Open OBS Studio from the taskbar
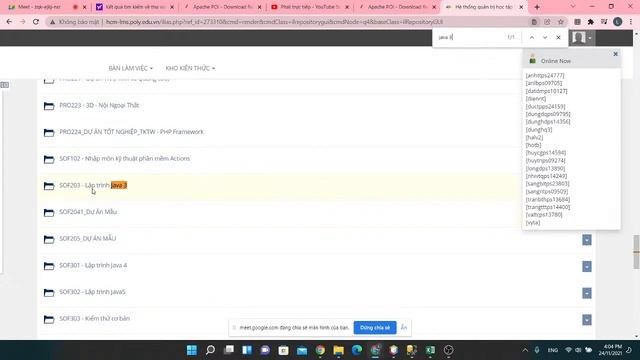The image size is (640, 360). pyautogui.click(x=449, y=350)
